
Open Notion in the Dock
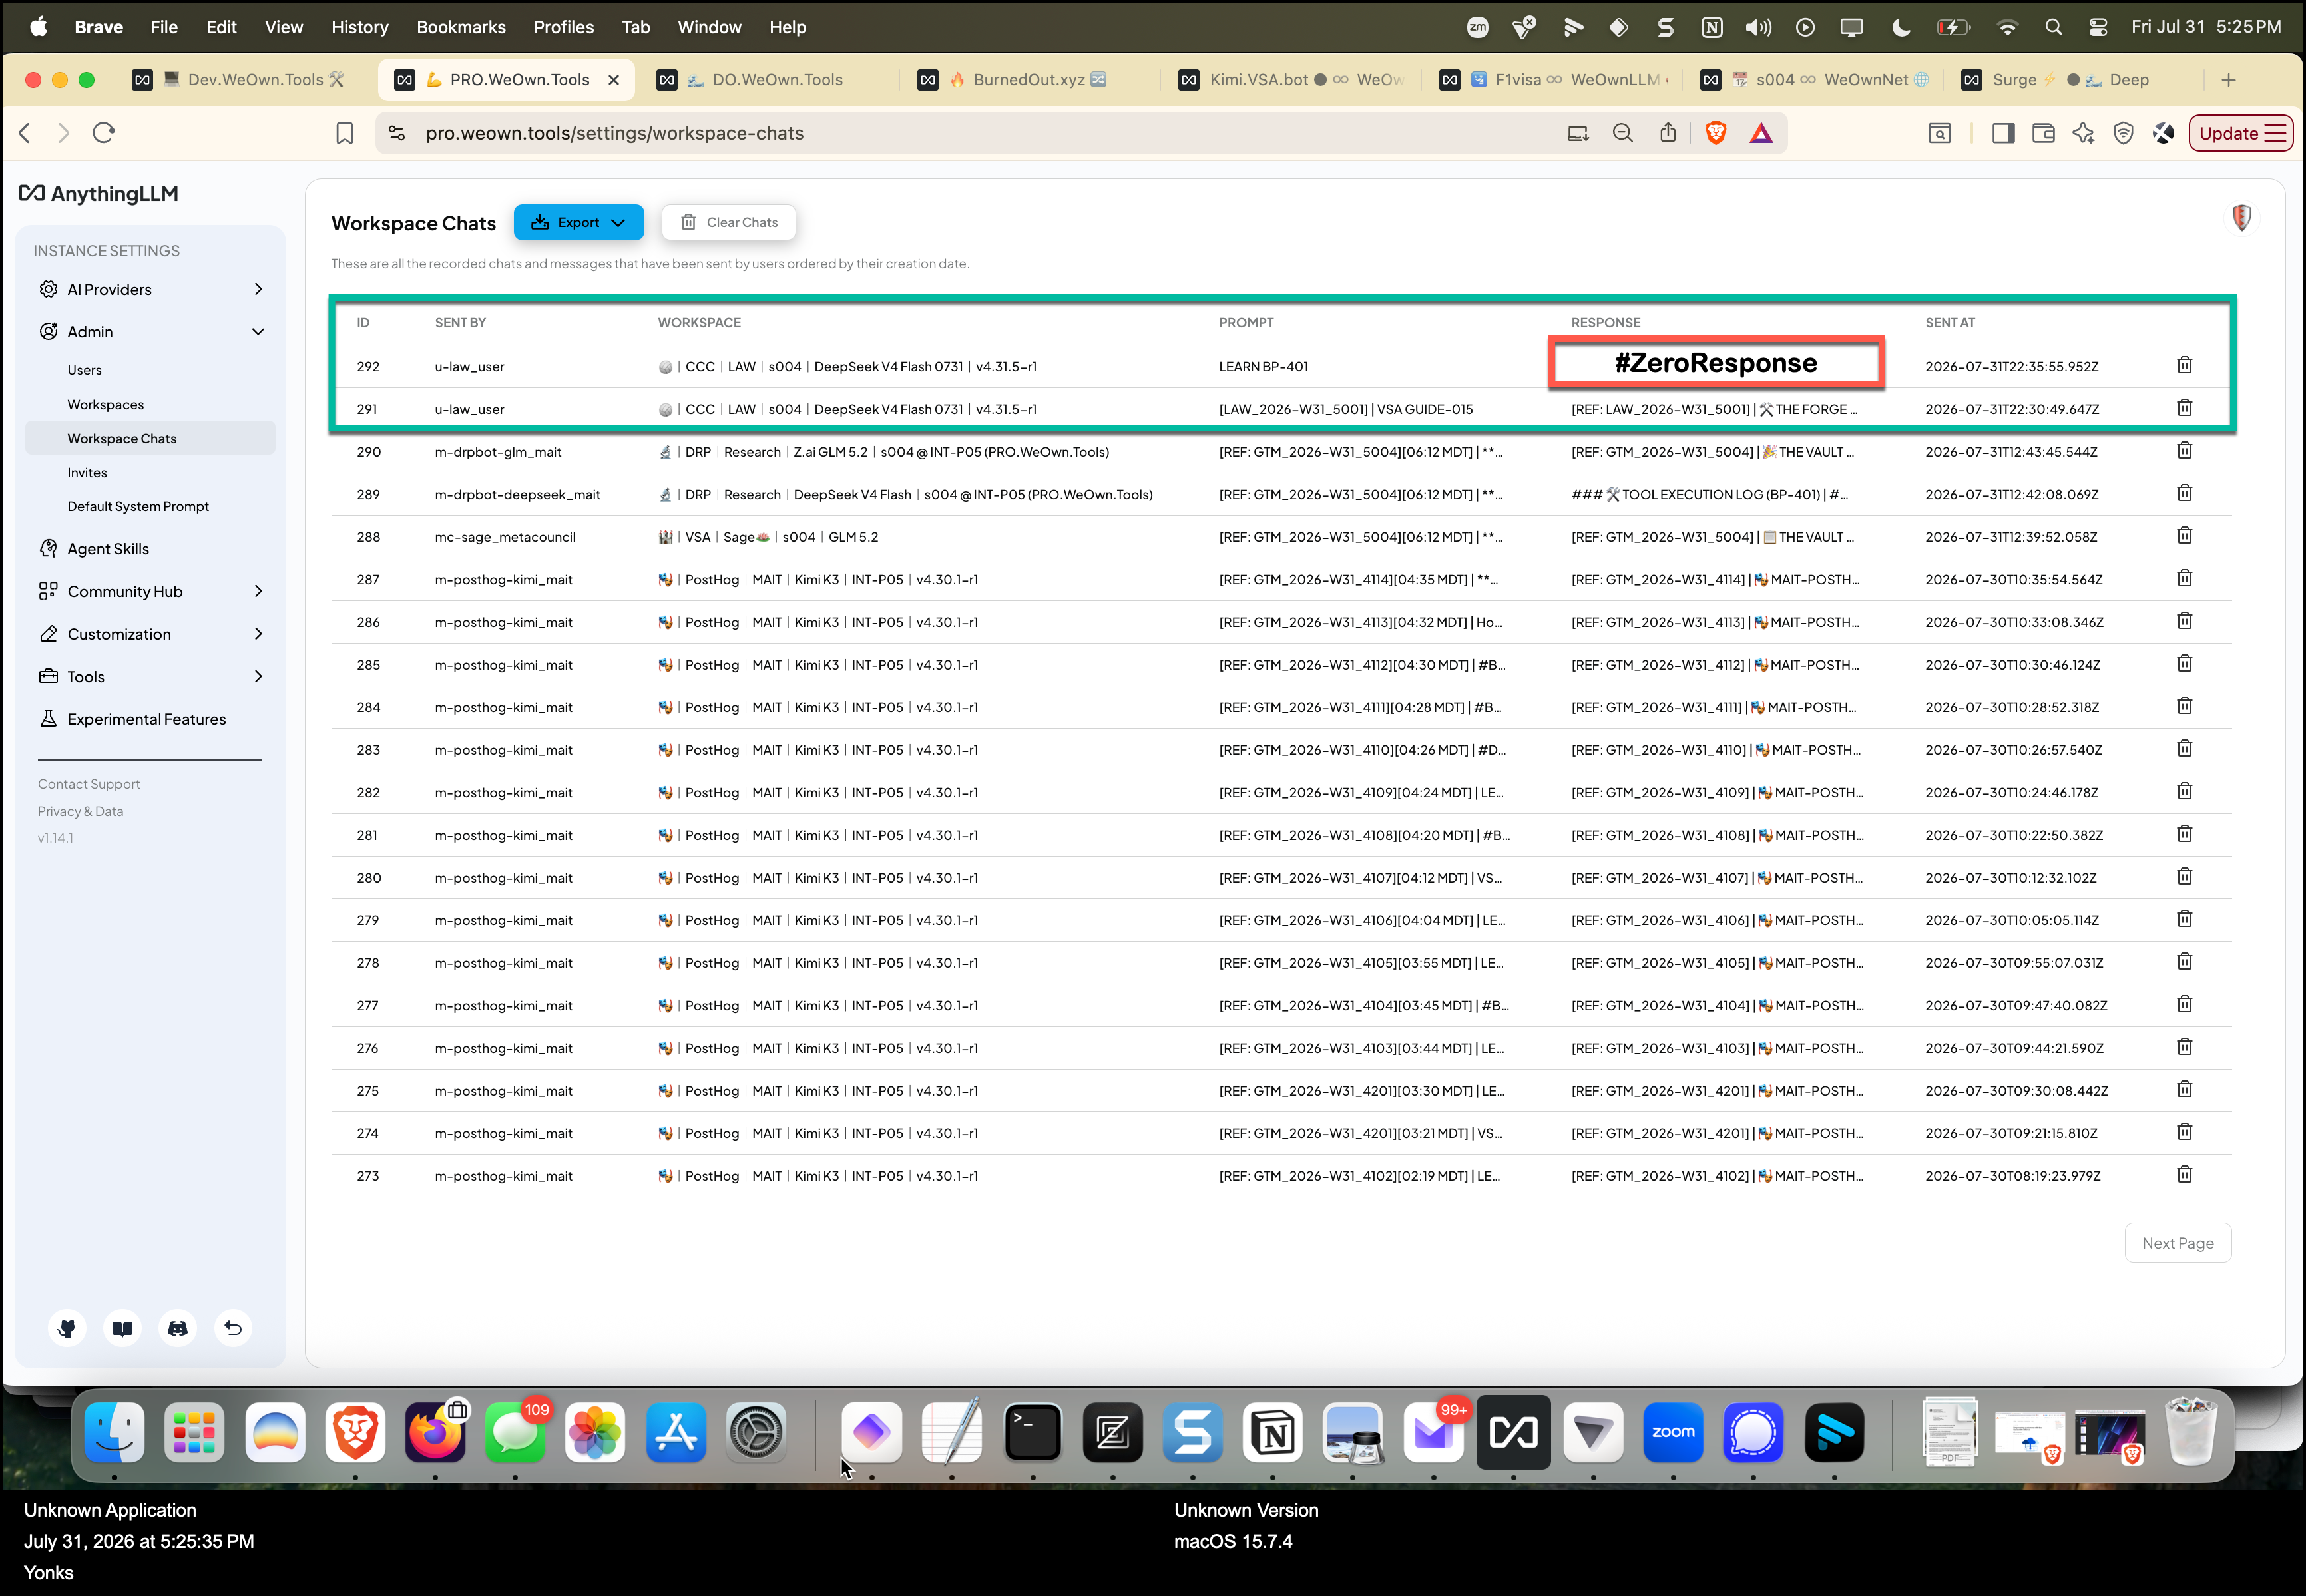click(1273, 1432)
